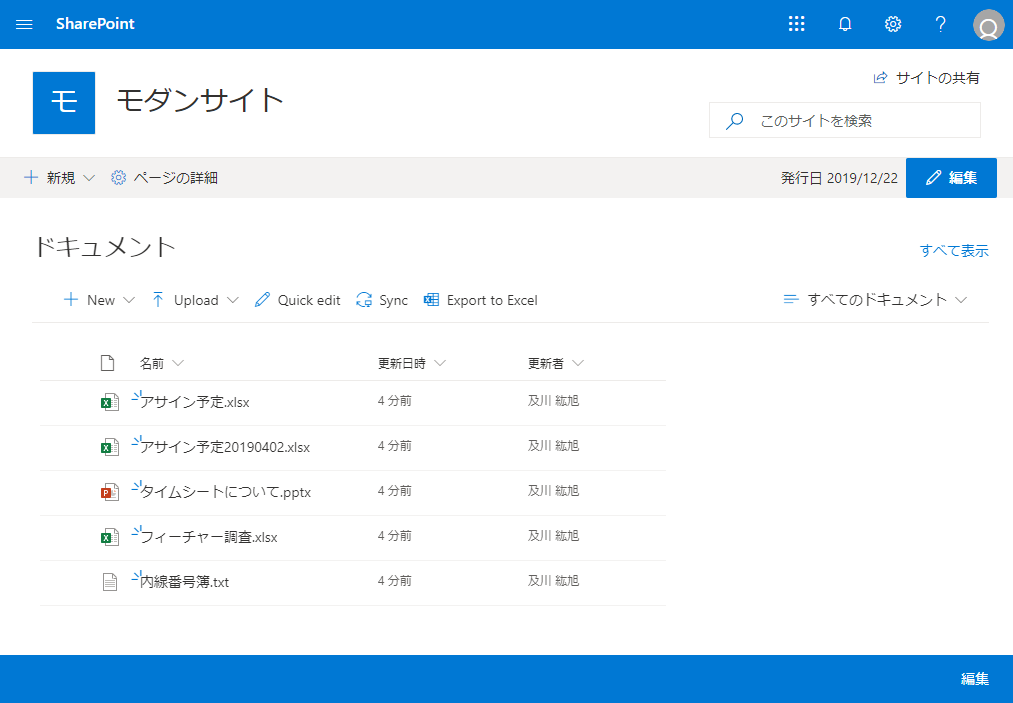Open the settings gear in header
The width and height of the screenshot is (1013, 703).
pyautogui.click(x=893, y=24)
